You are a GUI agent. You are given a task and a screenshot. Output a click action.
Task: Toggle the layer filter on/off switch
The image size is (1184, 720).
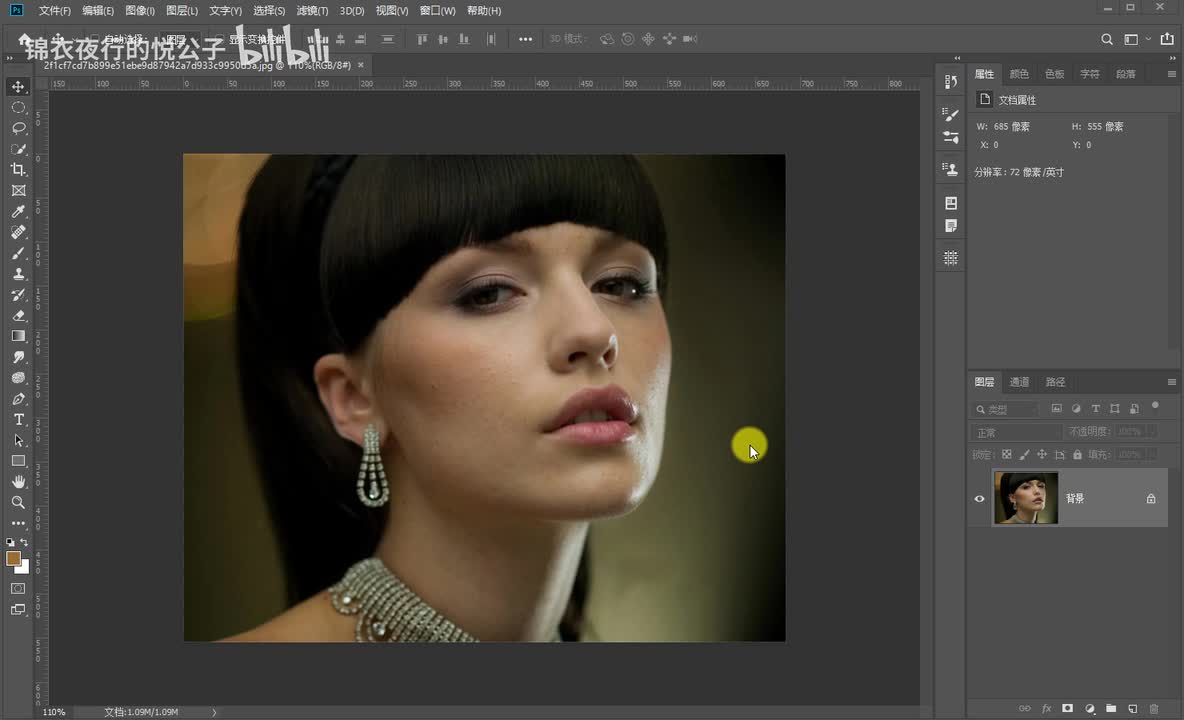(x=1155, y=406)
